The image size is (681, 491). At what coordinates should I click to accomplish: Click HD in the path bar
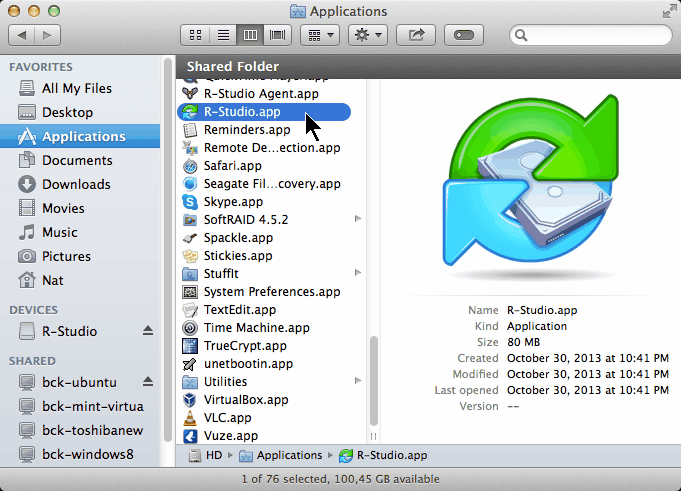205,455
